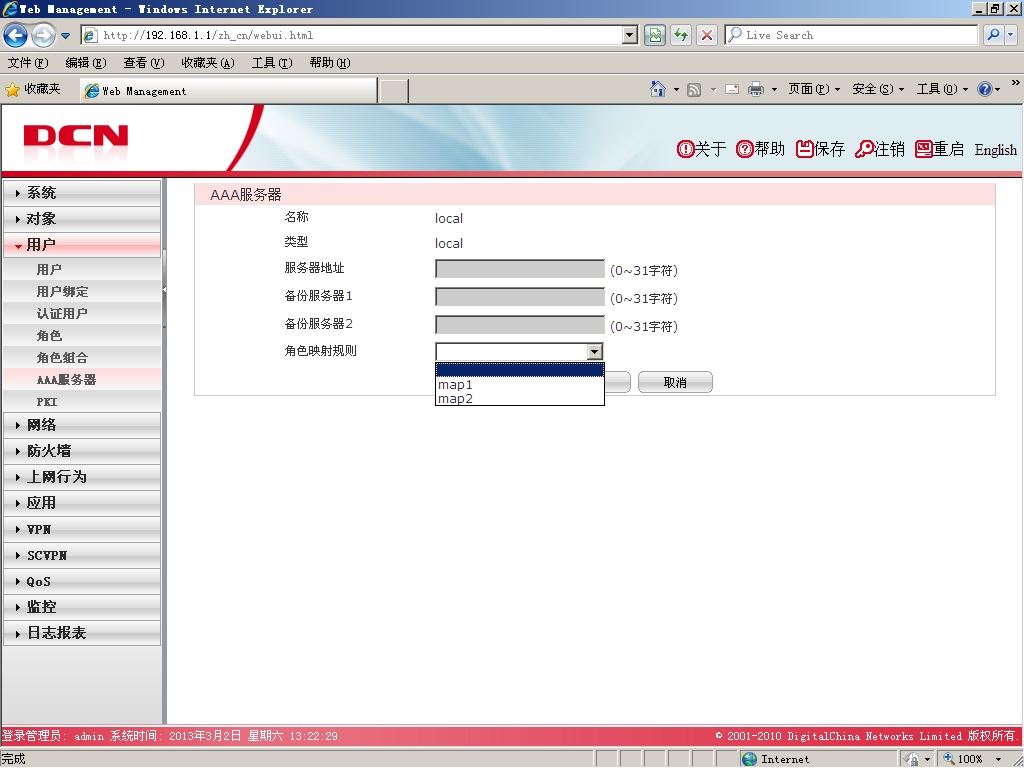Expand the VPN sidebar section
Viewport: 1024px width, 768px height.
(x=82, y=529)
